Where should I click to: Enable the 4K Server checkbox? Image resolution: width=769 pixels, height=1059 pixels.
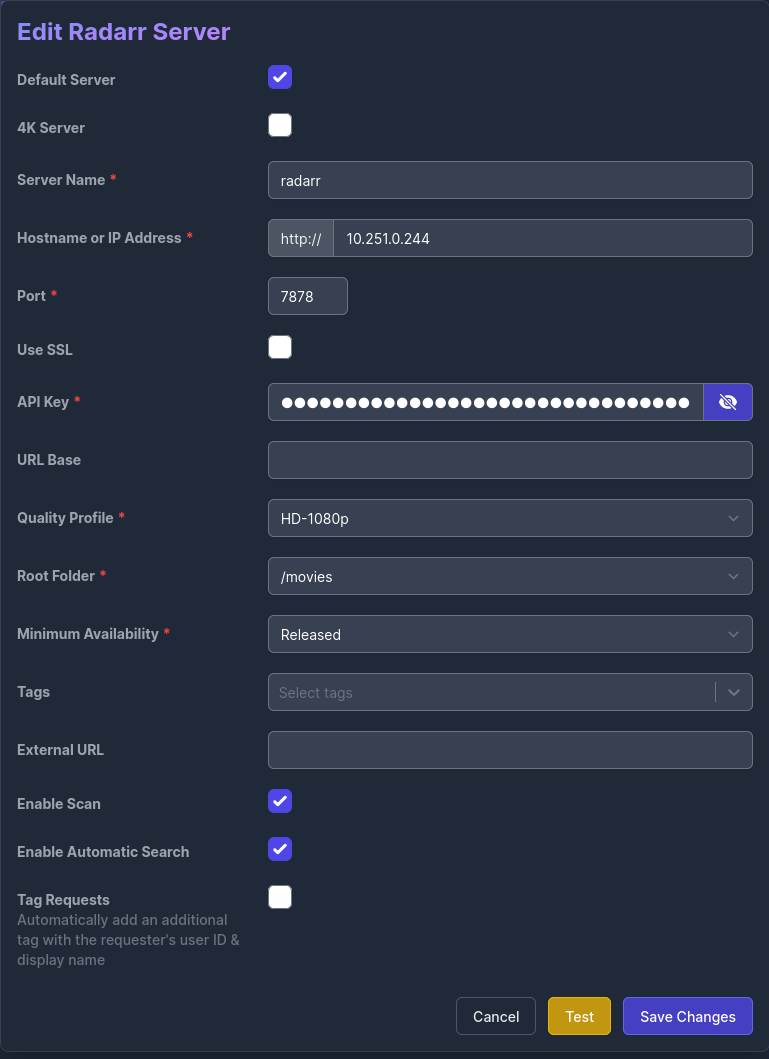point(280,125)
